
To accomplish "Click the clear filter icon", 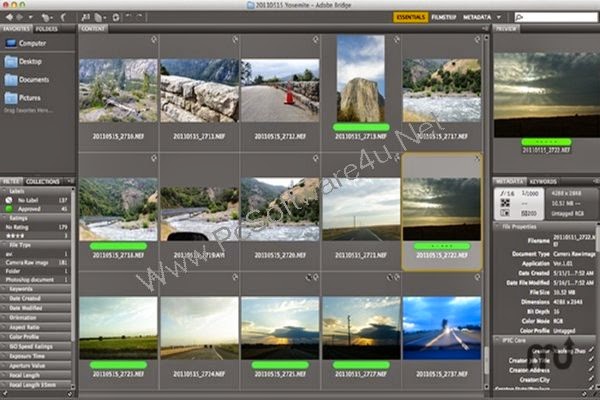I will point(70,394).
